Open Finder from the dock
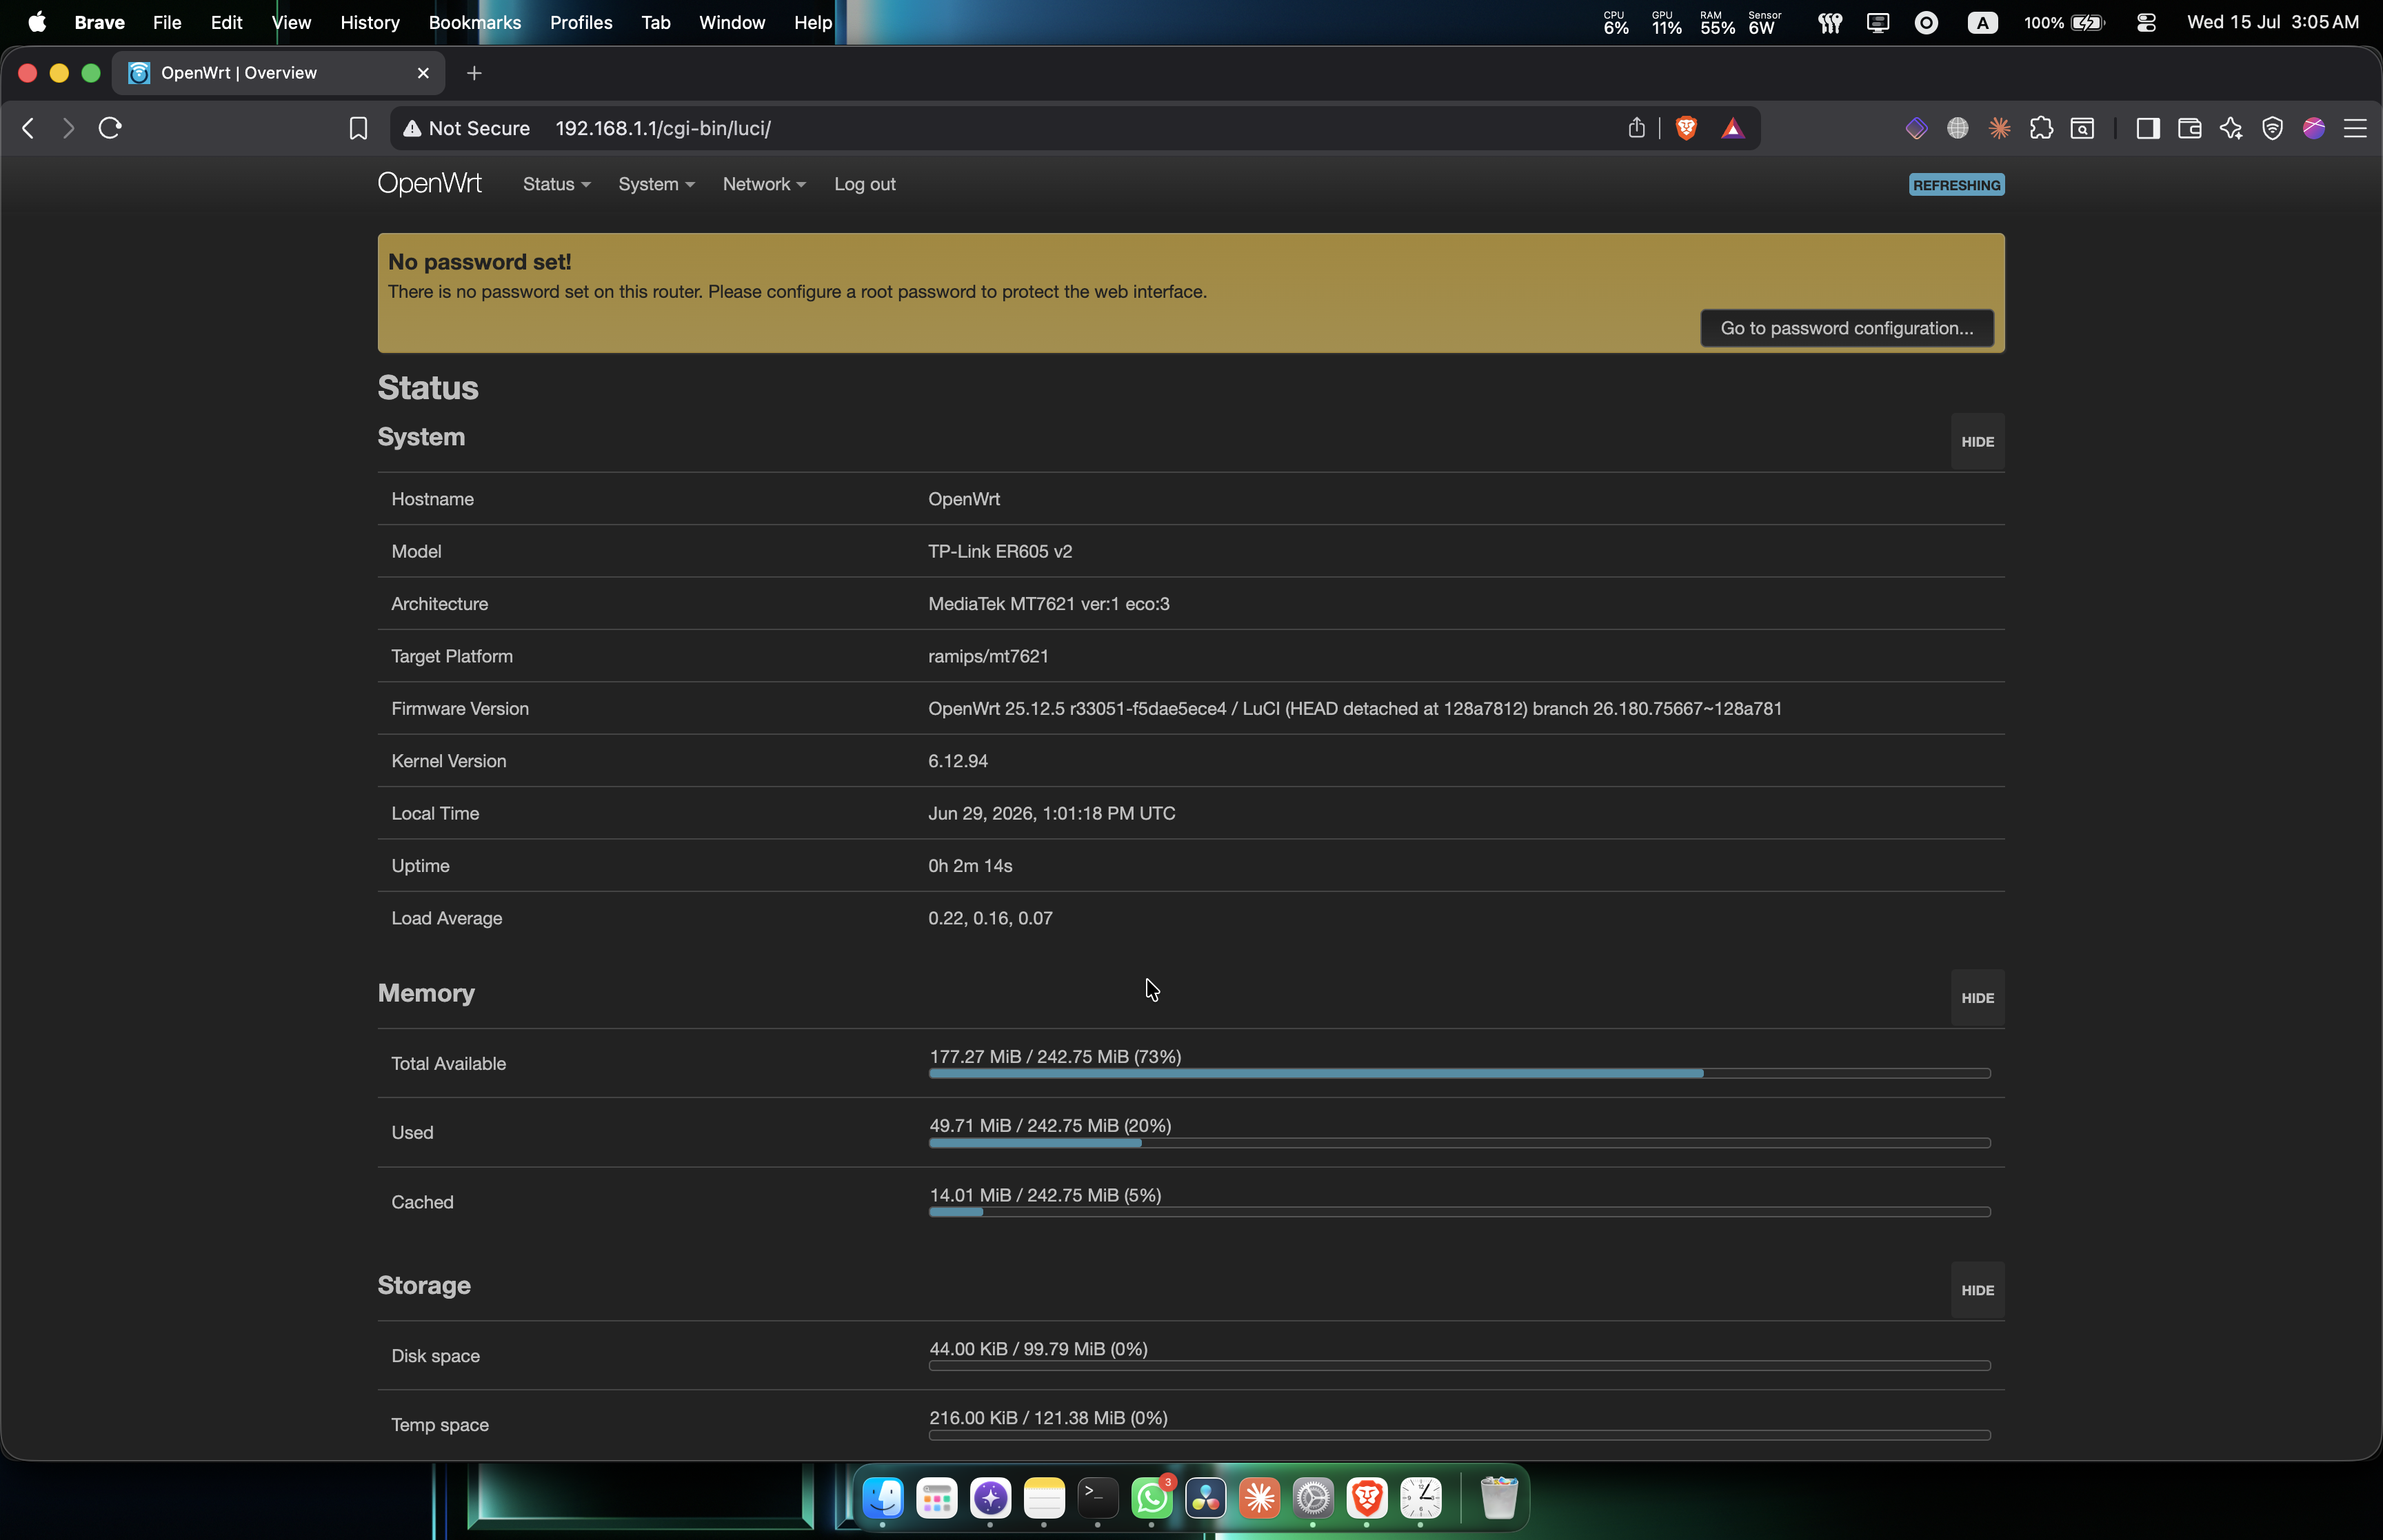This screenshot has height=1540, width=2383. click(883, 1498)
